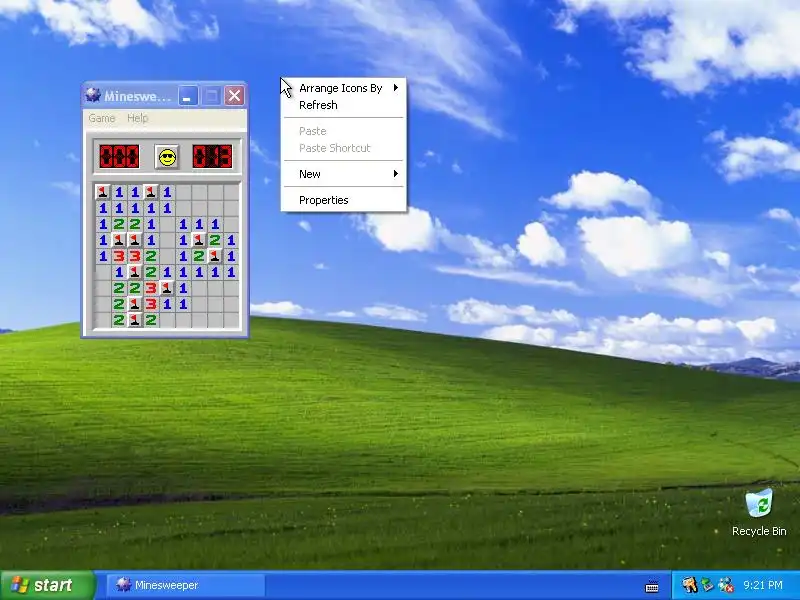Click the blue 1 in the seventh row
The image size is (800, 600).
point(183,288)
